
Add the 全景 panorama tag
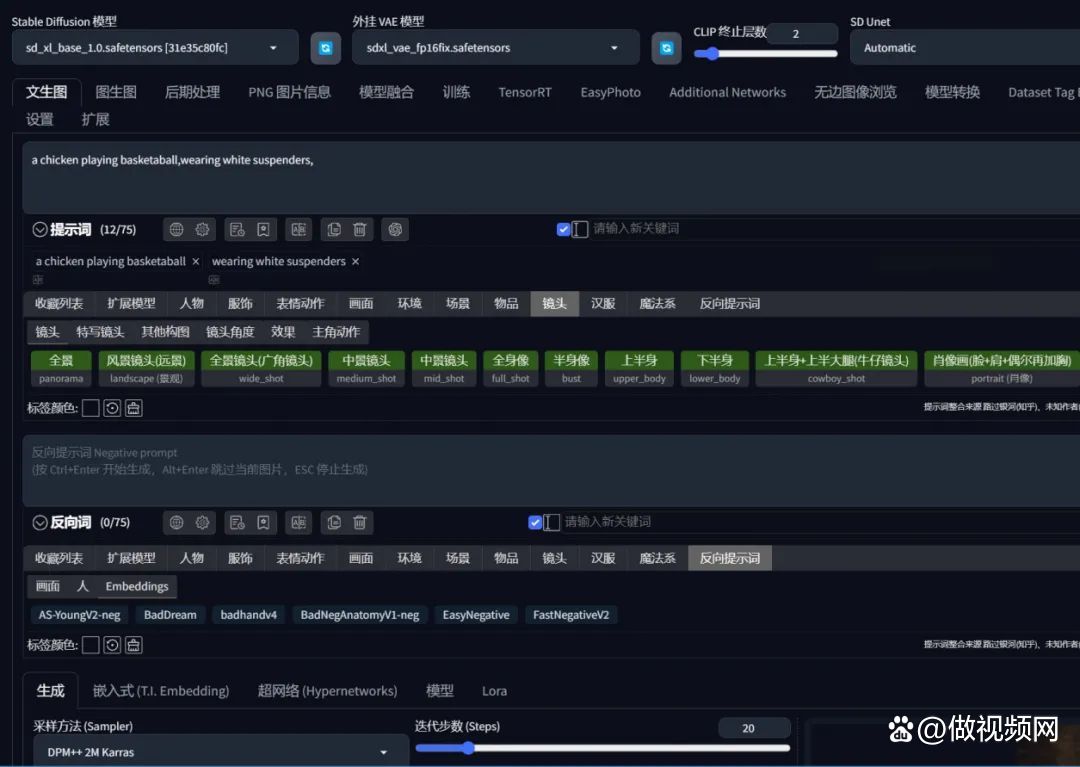click(61, 368)
